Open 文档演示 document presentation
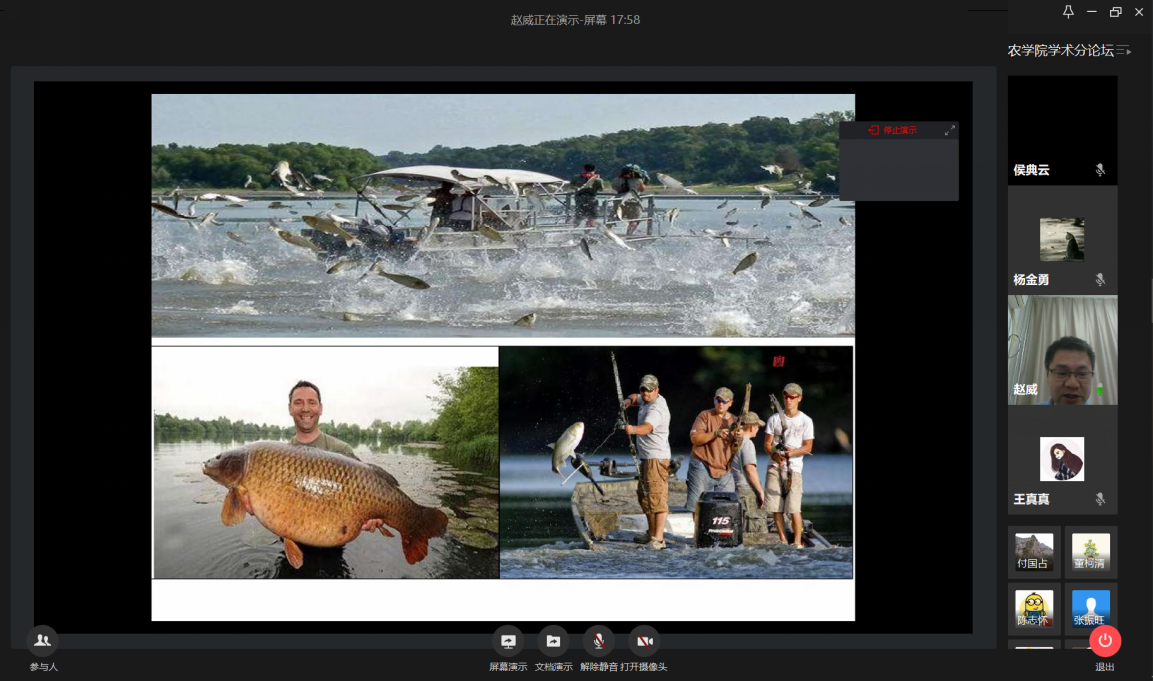 click(553, 642)
